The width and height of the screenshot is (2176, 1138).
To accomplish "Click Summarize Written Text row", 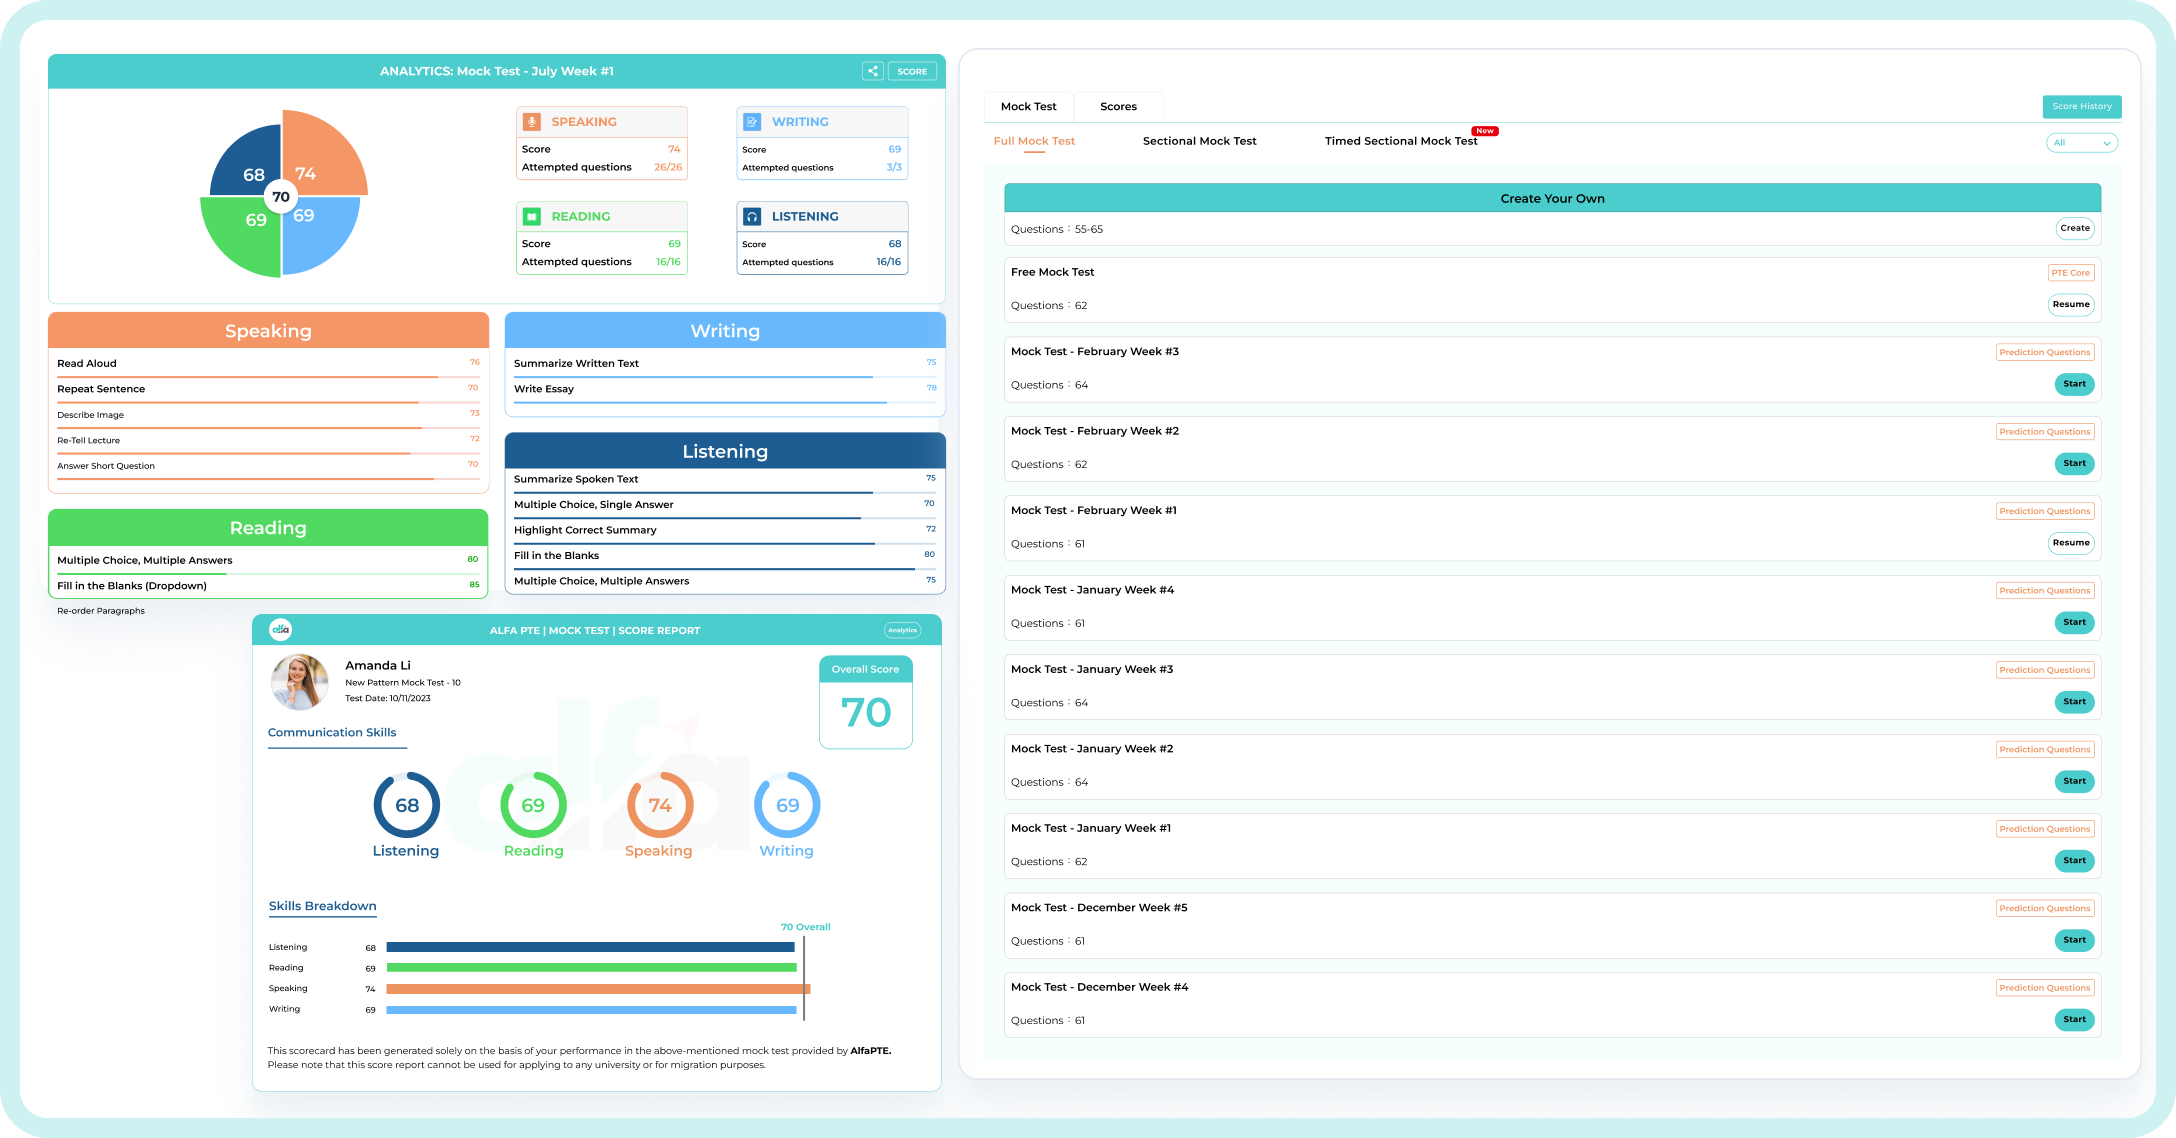I will [x=725, y=365].
